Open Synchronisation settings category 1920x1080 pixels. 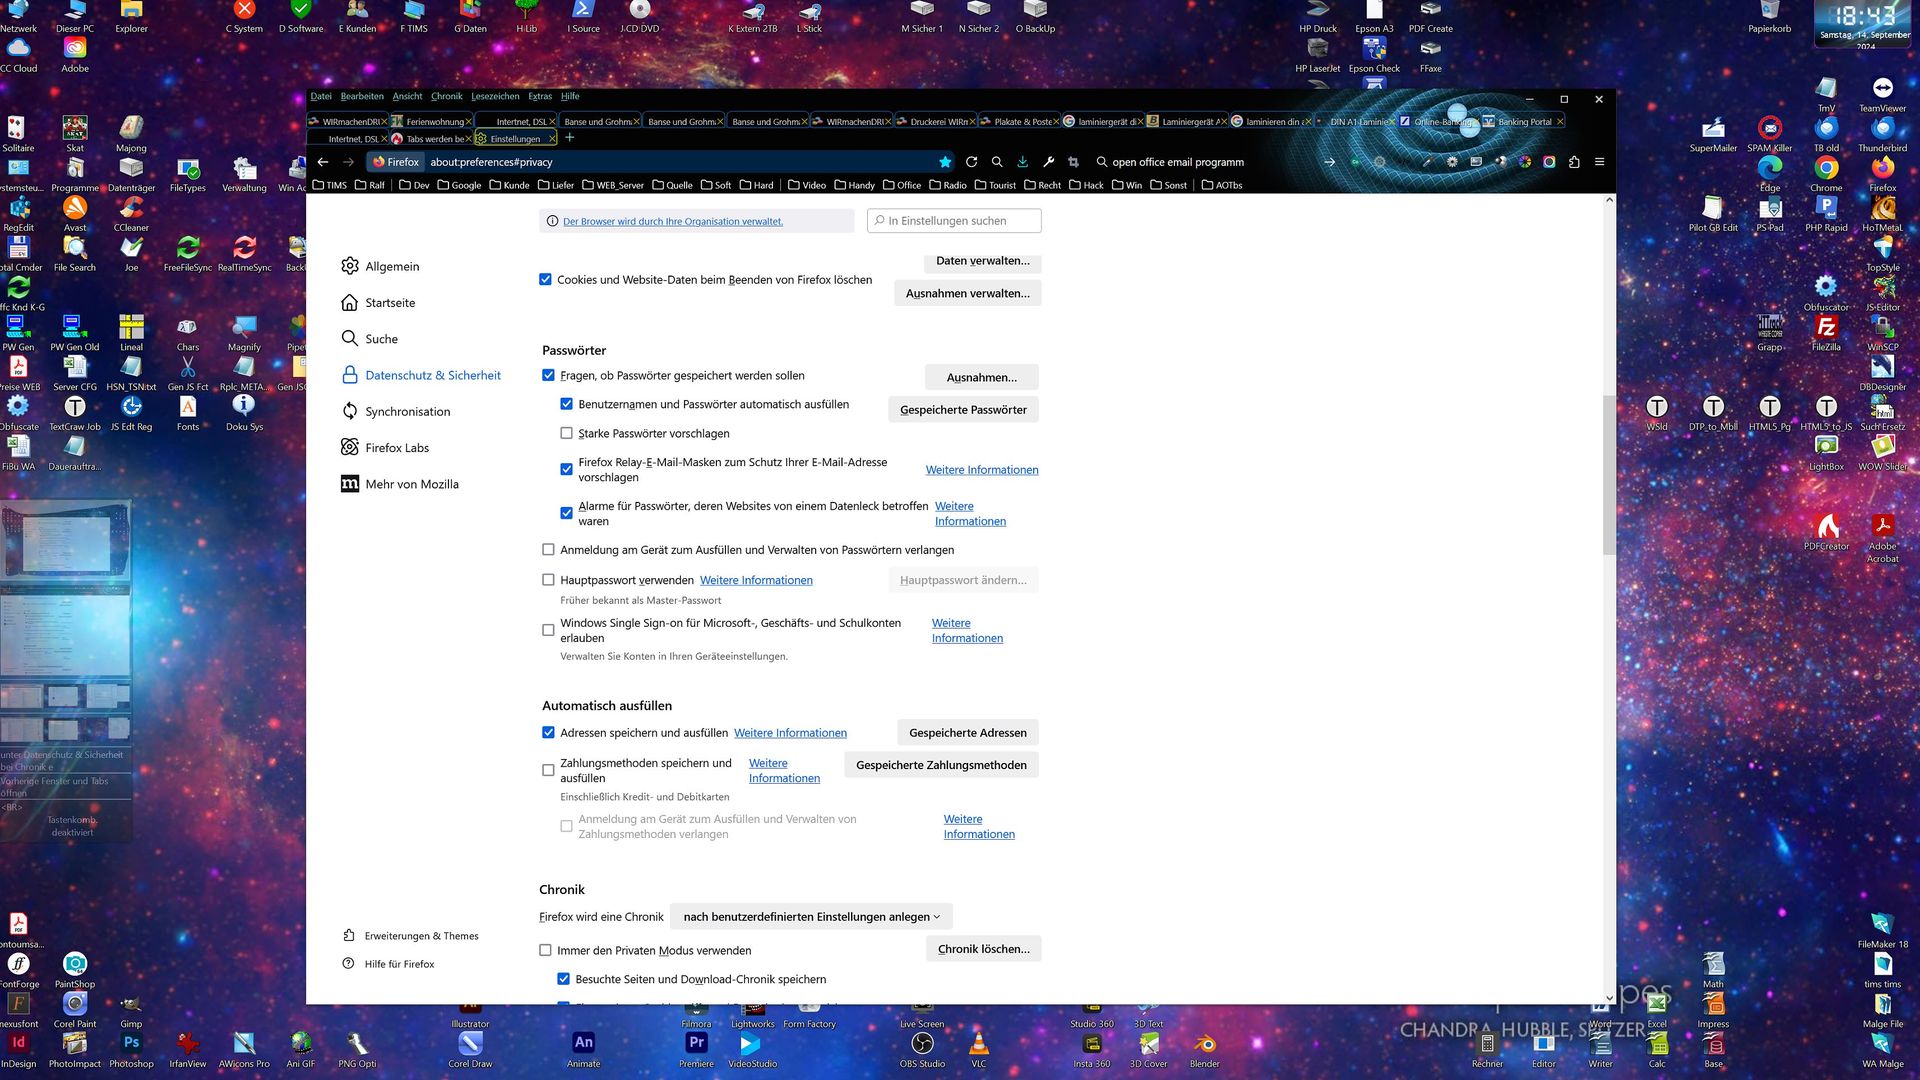407,412
